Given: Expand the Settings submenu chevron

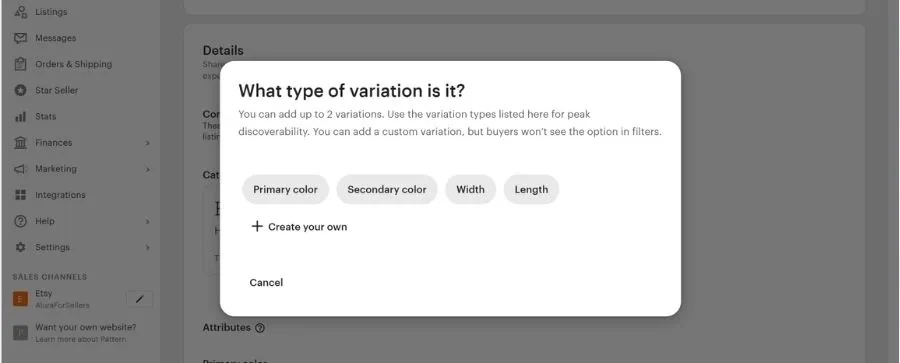Looking at the screenshot, I should point(148,248).
